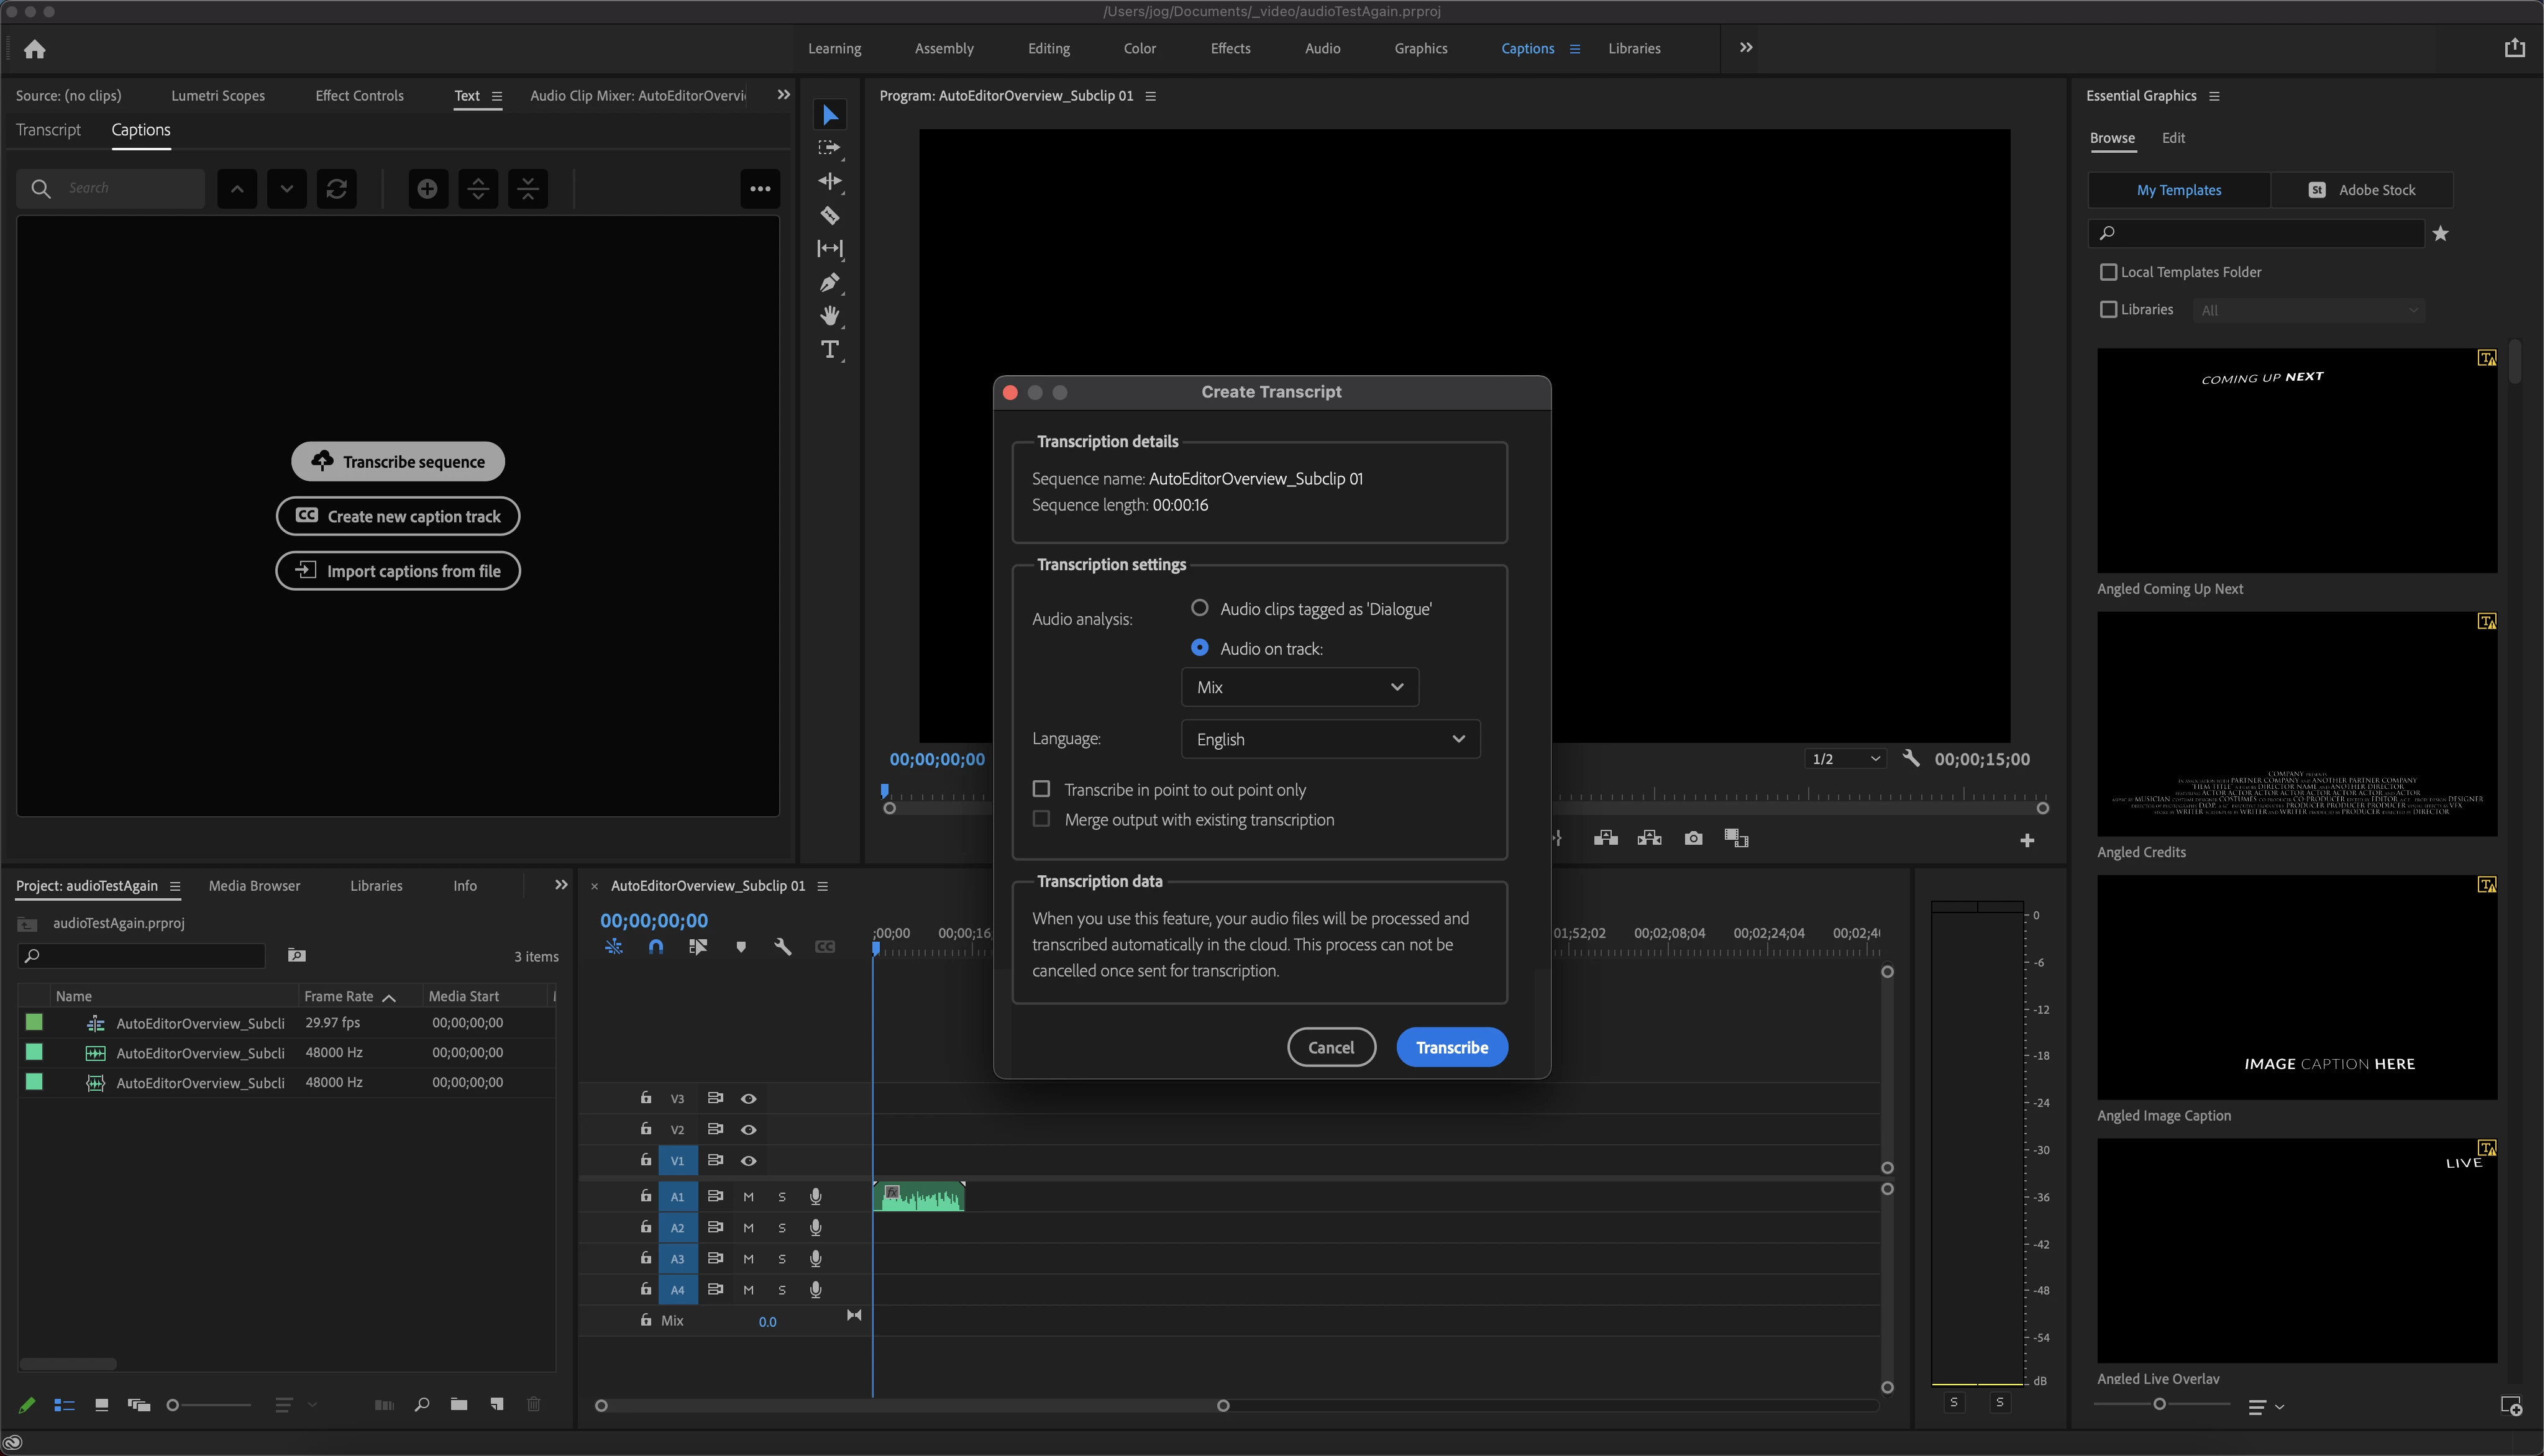Open the Mix audio track dropdown

click(x=1299, y=687)
